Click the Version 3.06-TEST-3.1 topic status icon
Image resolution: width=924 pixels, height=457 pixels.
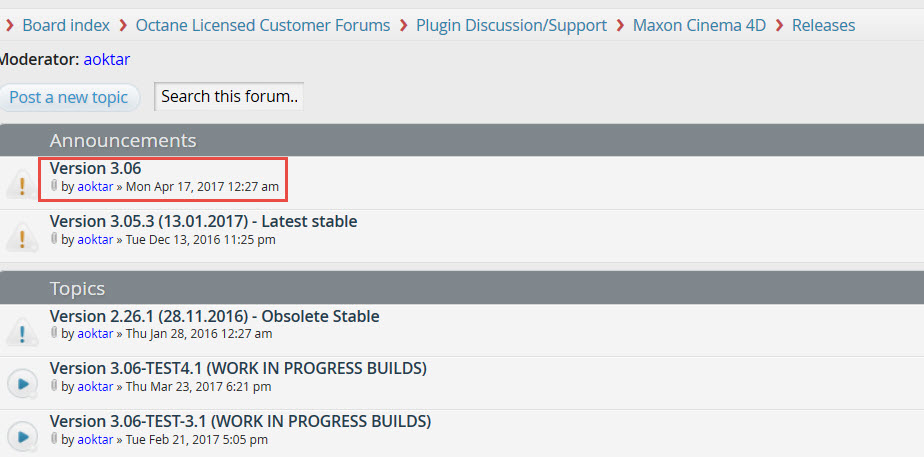pos(22,436)
